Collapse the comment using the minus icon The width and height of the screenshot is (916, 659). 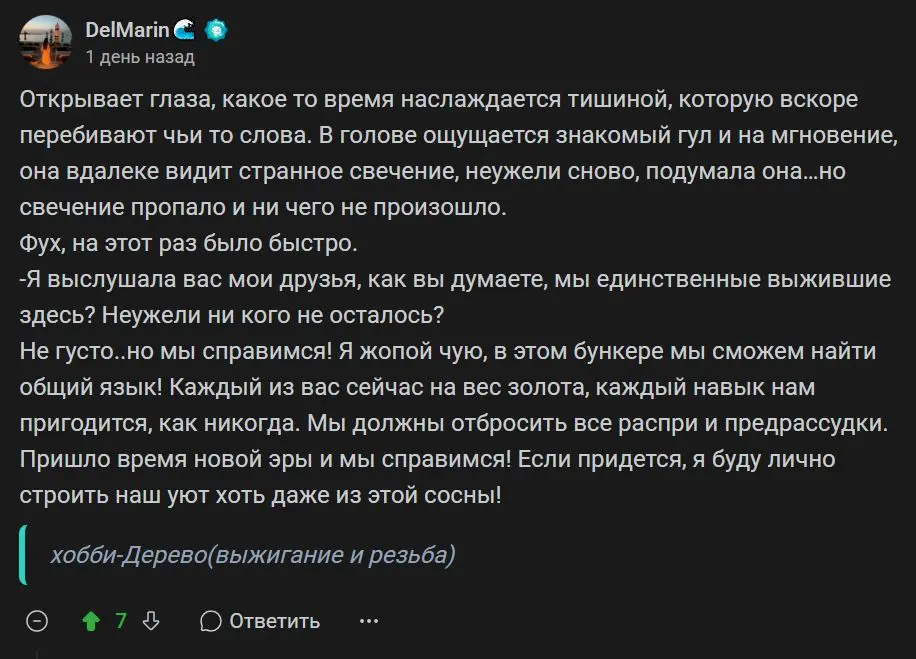point(37,621)
